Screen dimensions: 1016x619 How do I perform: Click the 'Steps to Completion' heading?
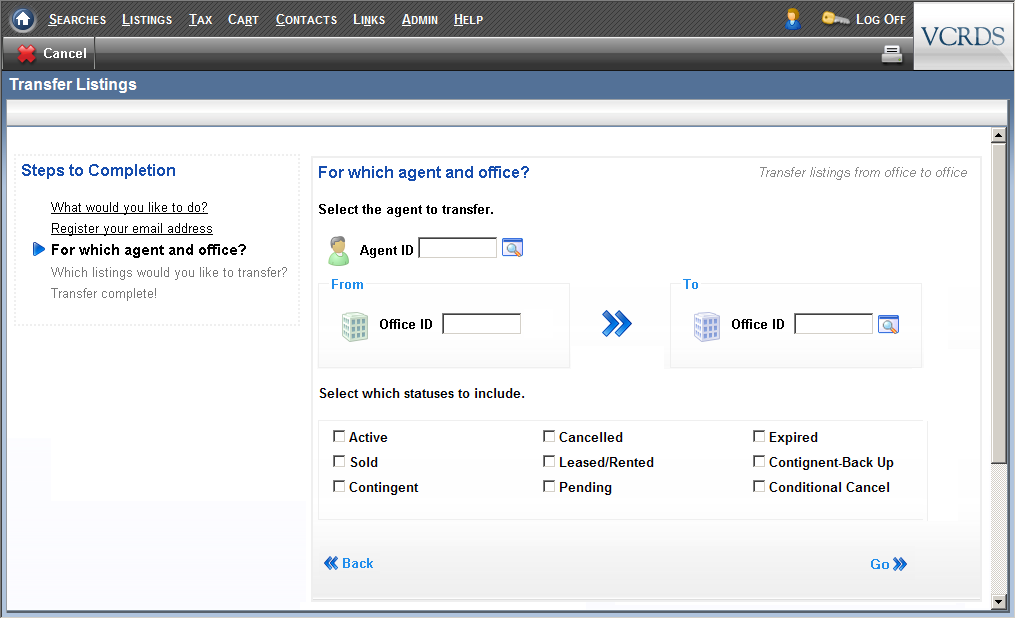tap(98, 170)
